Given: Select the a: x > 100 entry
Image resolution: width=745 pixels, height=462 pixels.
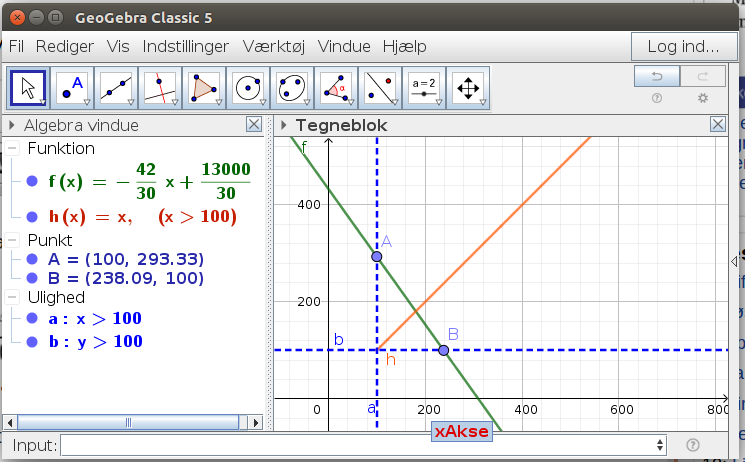Looking at the screenshot, I should click(x=95, y=318).
